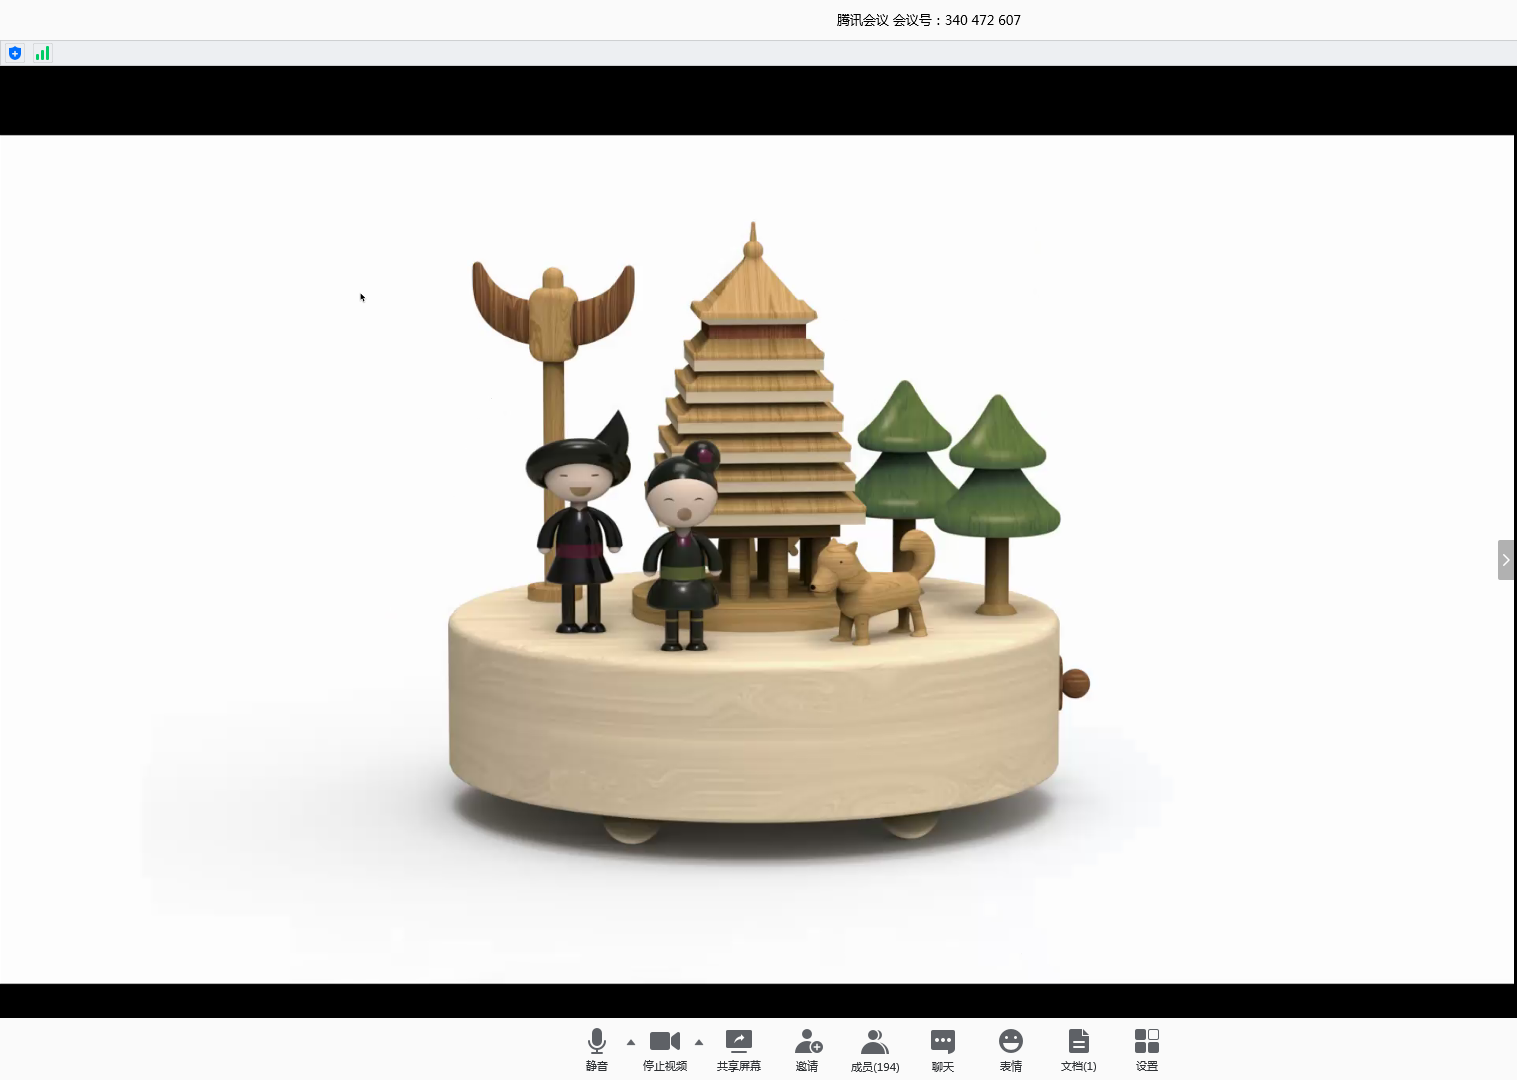Mute the microphone with 静音 button
Viewport: 1517px width, 1080px height.
point(597,1049)
